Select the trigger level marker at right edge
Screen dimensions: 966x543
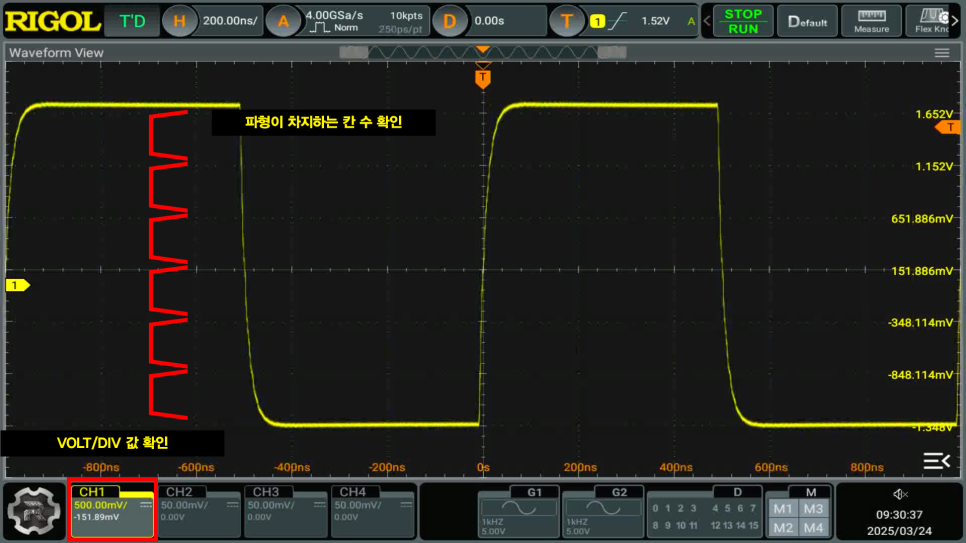point(949,128)
